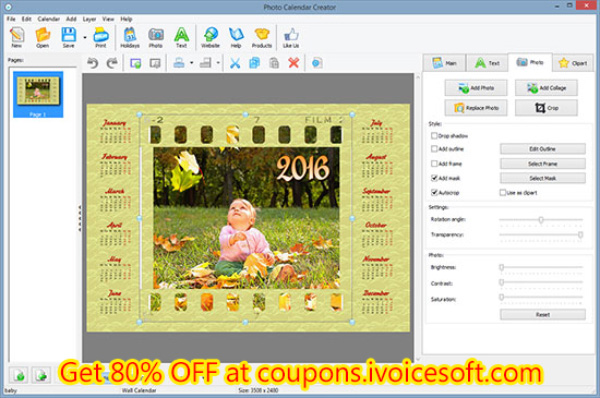Switch to the Text tab in the right panel

coord(487,63)
